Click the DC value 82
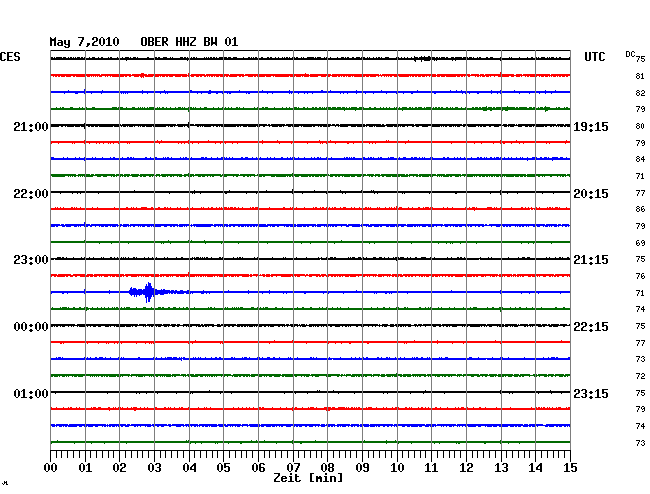The image size is (650, 494). [x=640, y=93]
